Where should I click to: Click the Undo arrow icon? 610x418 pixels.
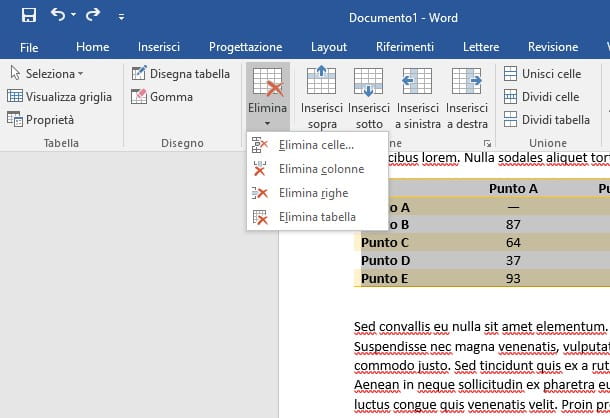pos(58,16)
